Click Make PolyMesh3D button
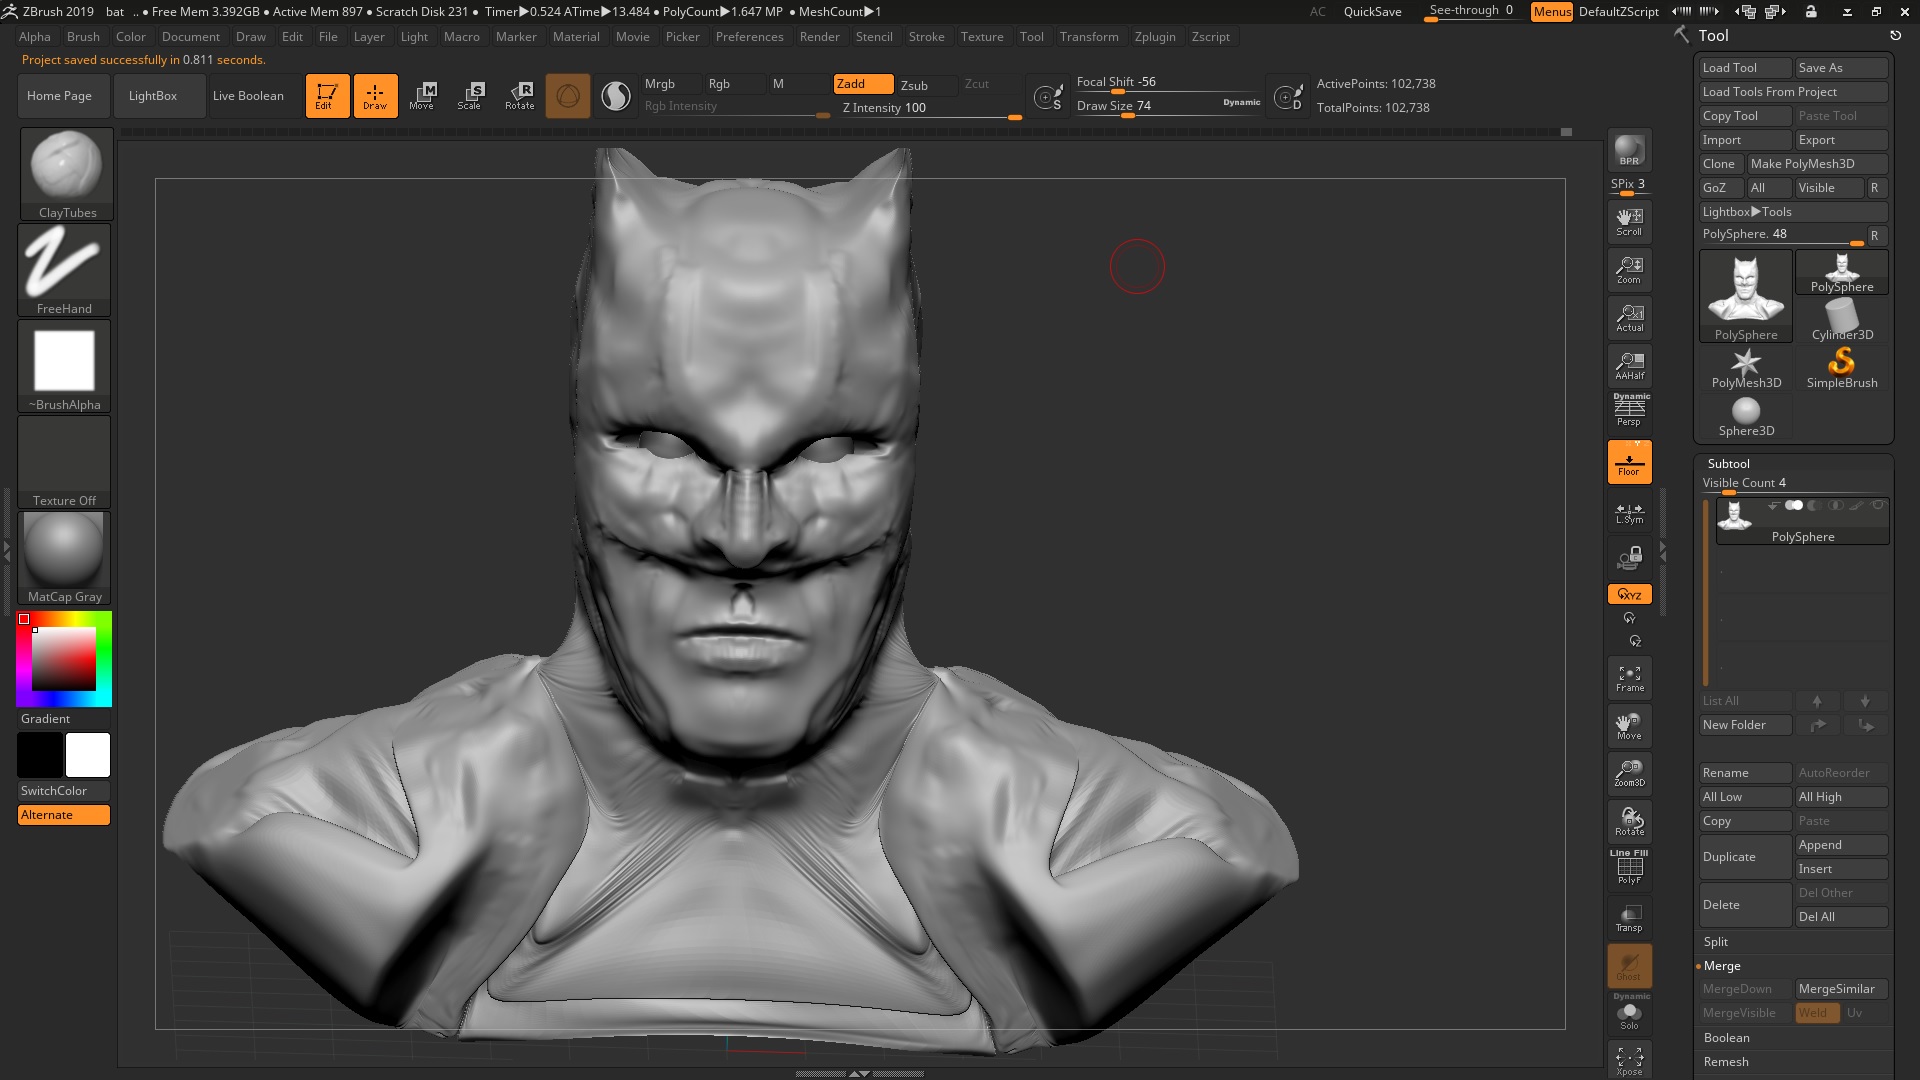Viewport: 1920px width, 1080px height. 1817,164
